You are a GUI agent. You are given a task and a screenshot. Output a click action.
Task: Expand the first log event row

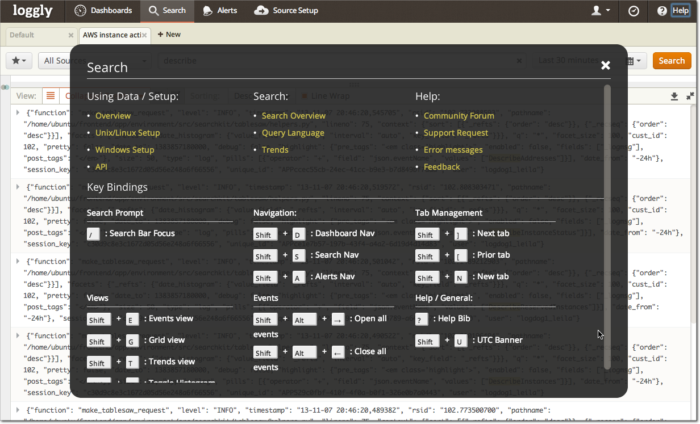click(x=18, y=113)
